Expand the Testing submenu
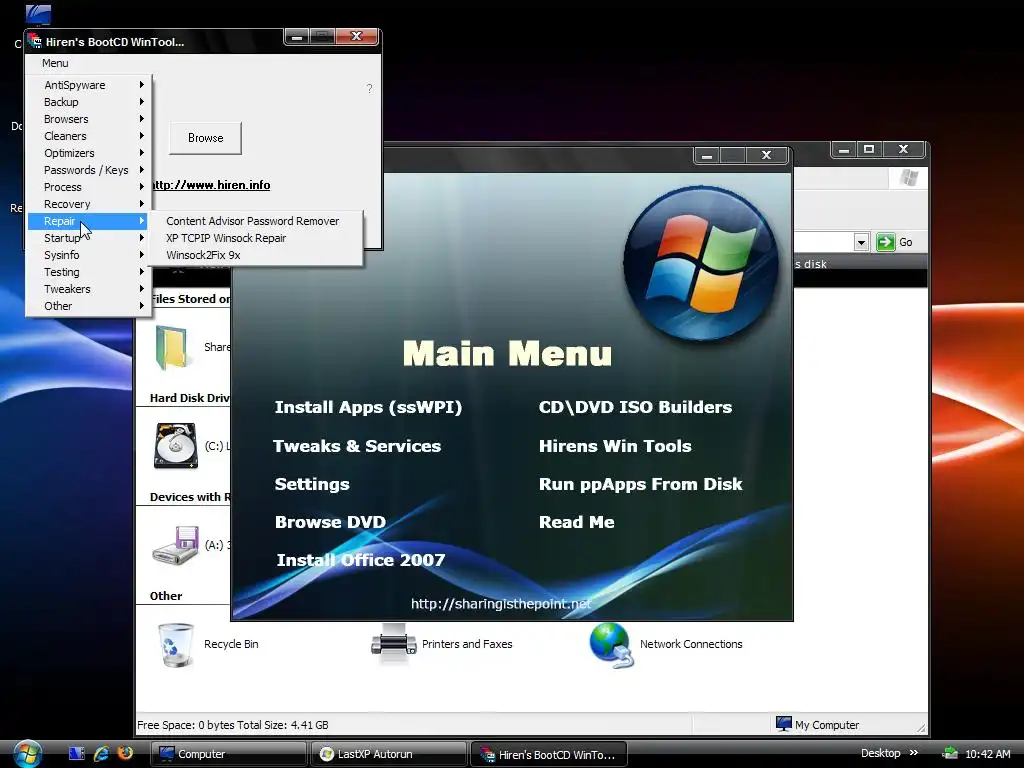This screenshot has width=1024, height=768. [87, 272]
